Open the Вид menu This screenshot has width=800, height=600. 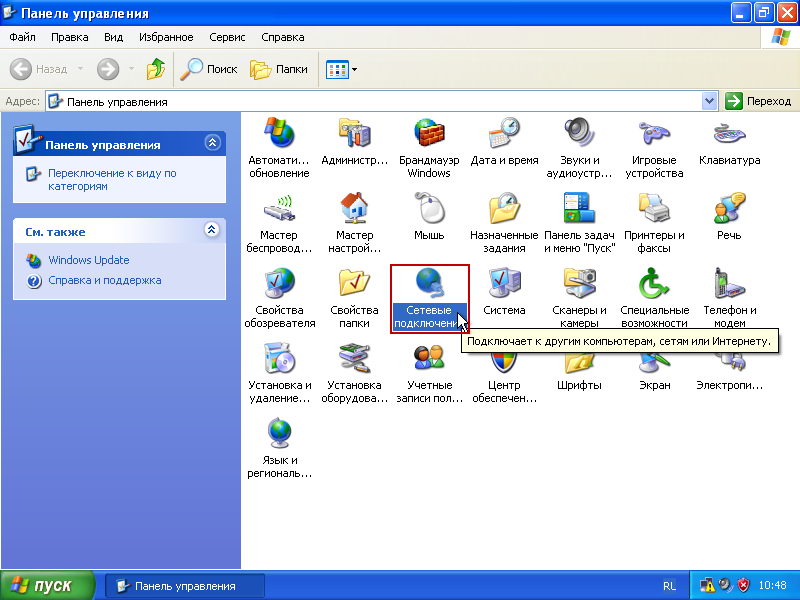[x=113, y=37]
